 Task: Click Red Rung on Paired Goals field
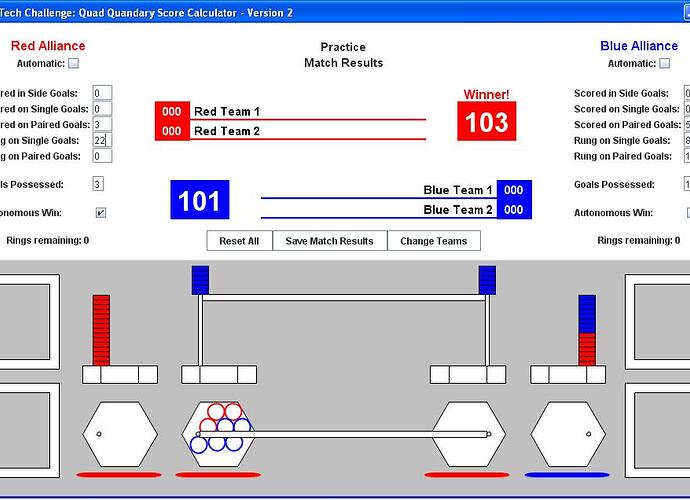click(x=102, y=156)
